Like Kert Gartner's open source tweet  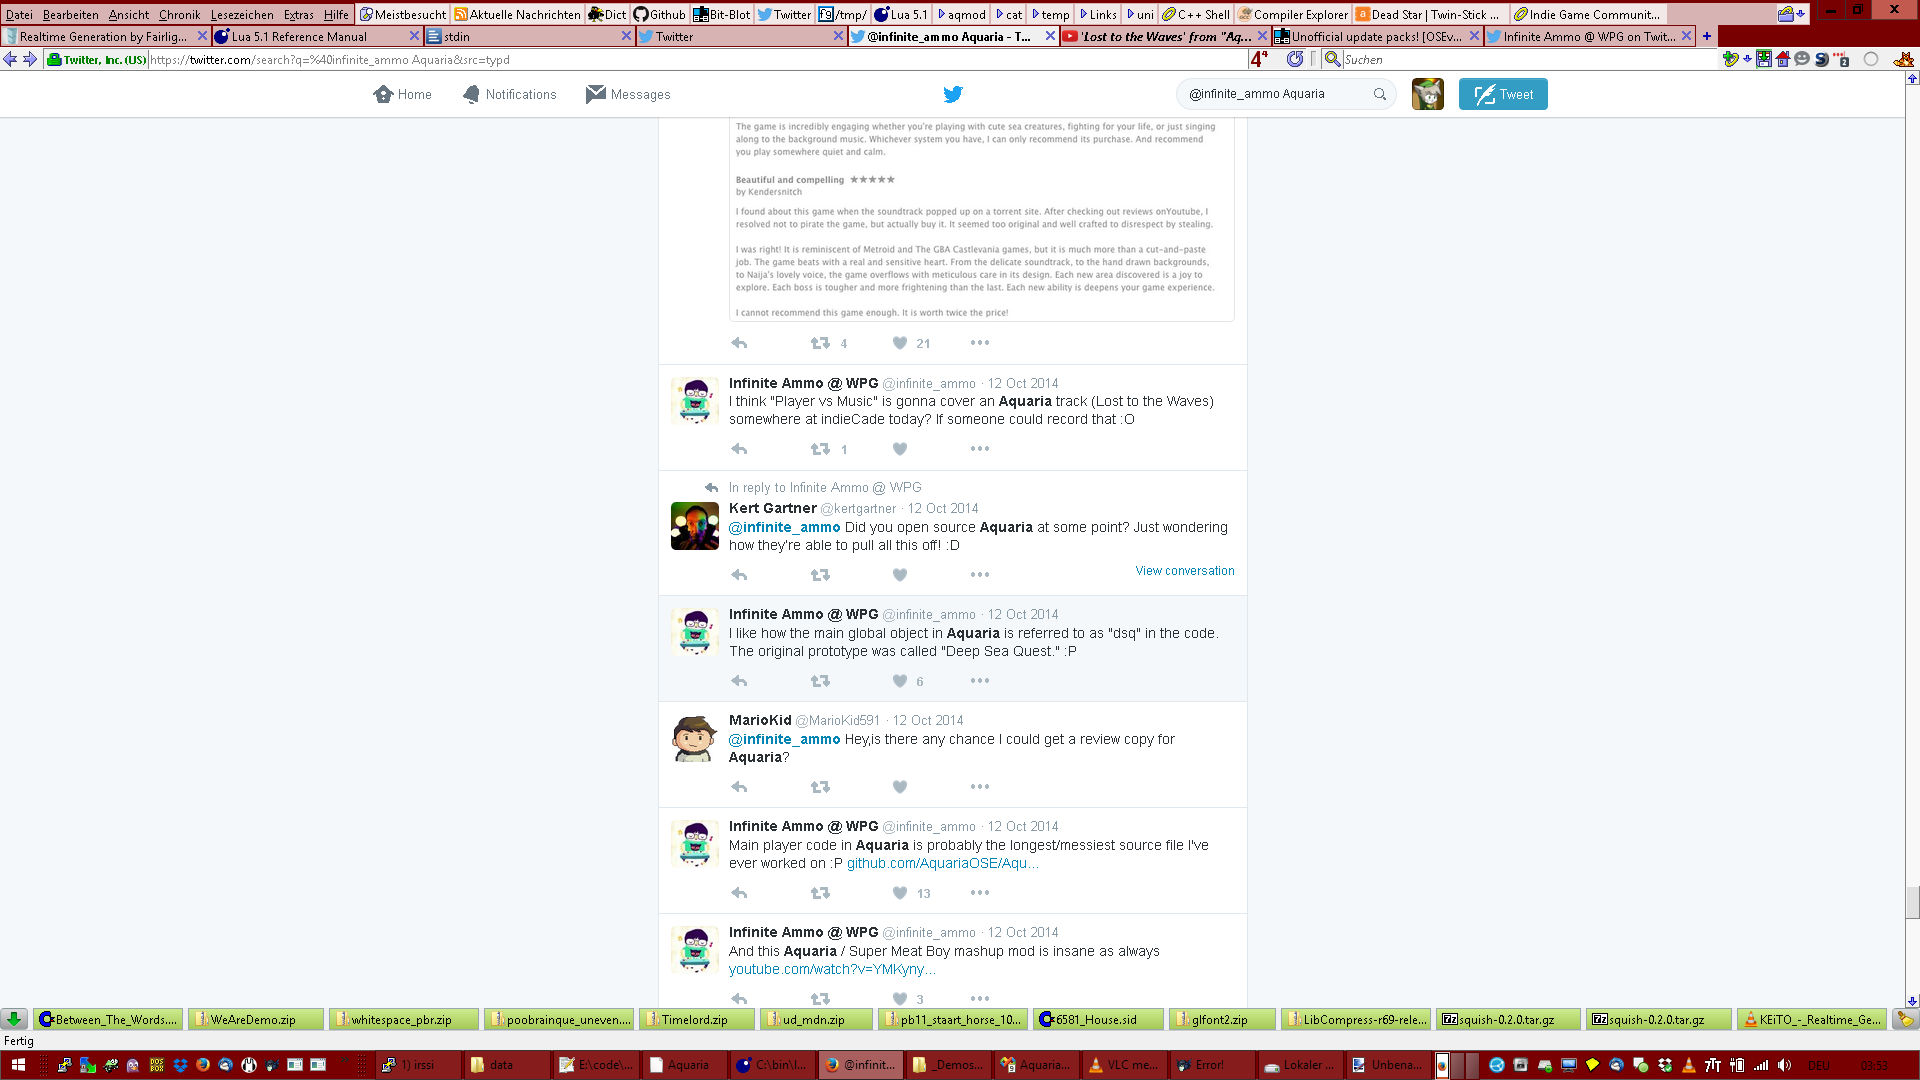900,575
